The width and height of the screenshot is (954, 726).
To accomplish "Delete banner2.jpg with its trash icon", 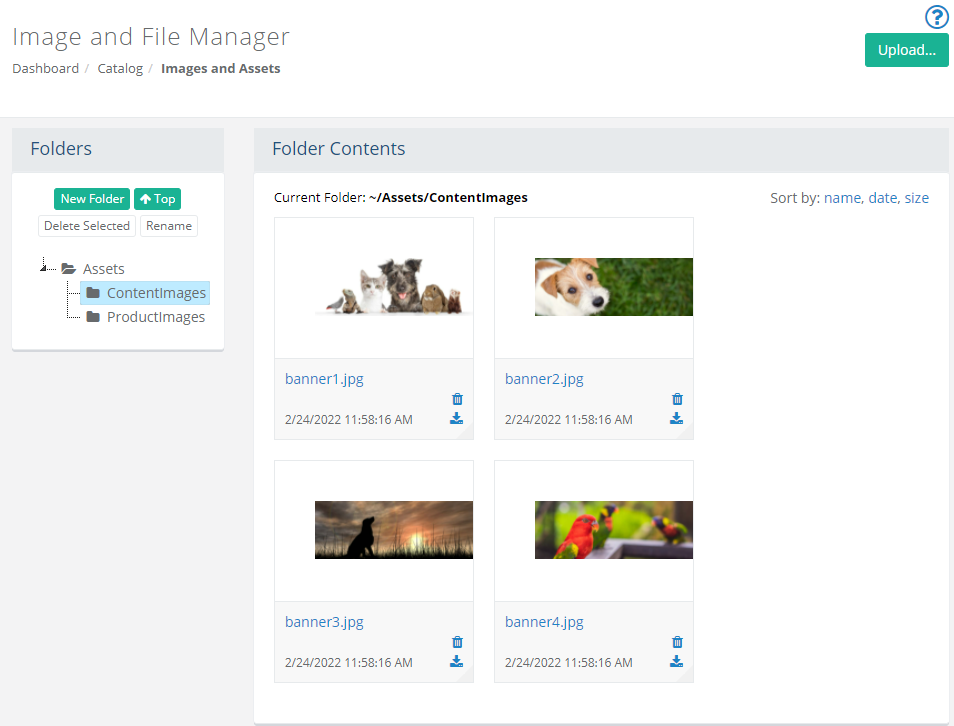I will click(x=677, y=399).
